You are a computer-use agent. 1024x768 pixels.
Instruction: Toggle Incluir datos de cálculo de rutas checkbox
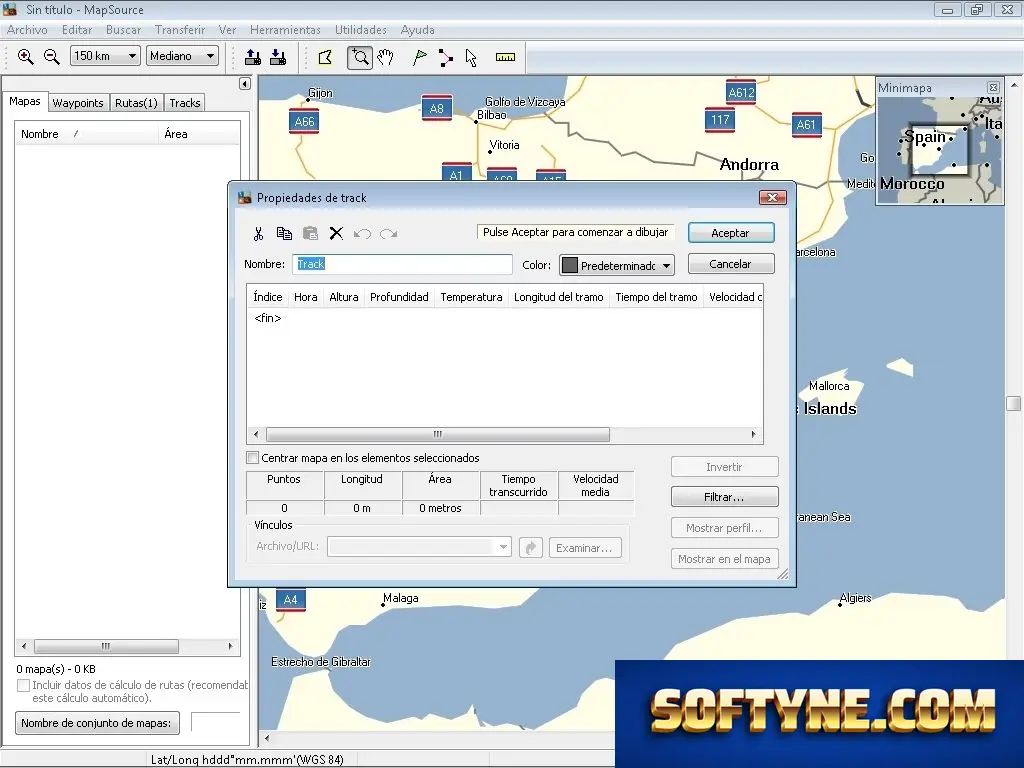pos(24,685)
